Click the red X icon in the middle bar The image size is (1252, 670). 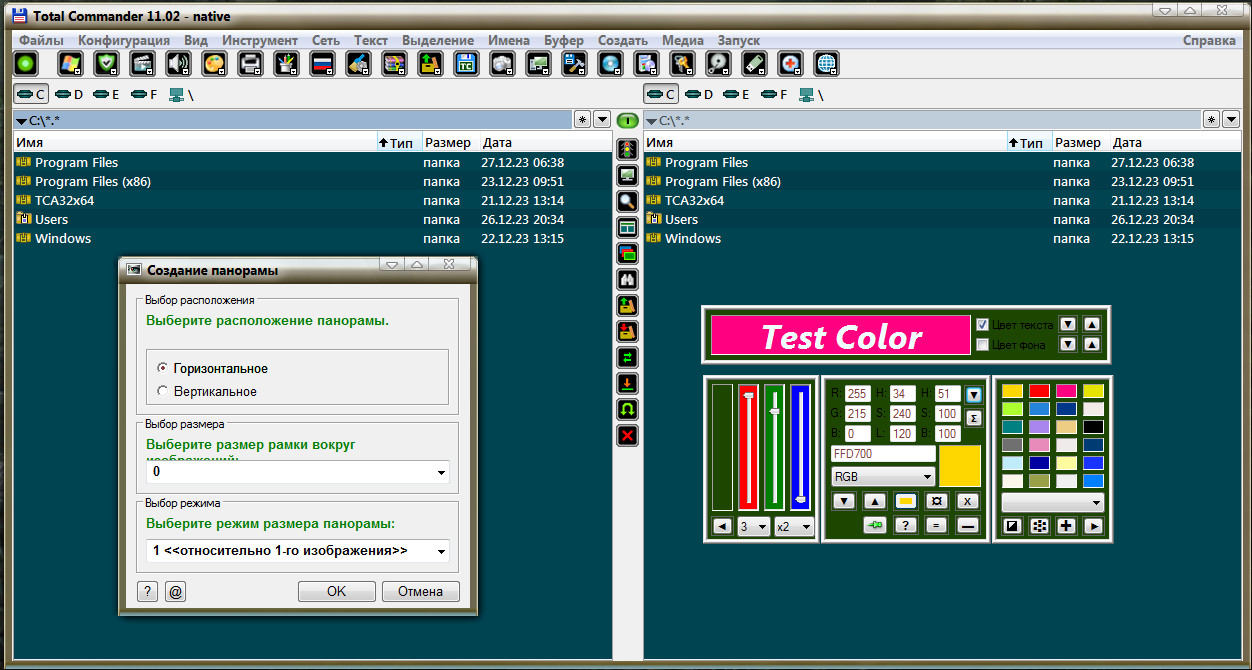[x=627, y=436]
